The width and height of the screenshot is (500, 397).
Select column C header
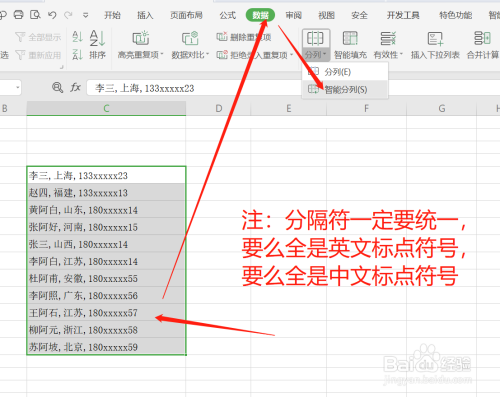click(106, 108)
